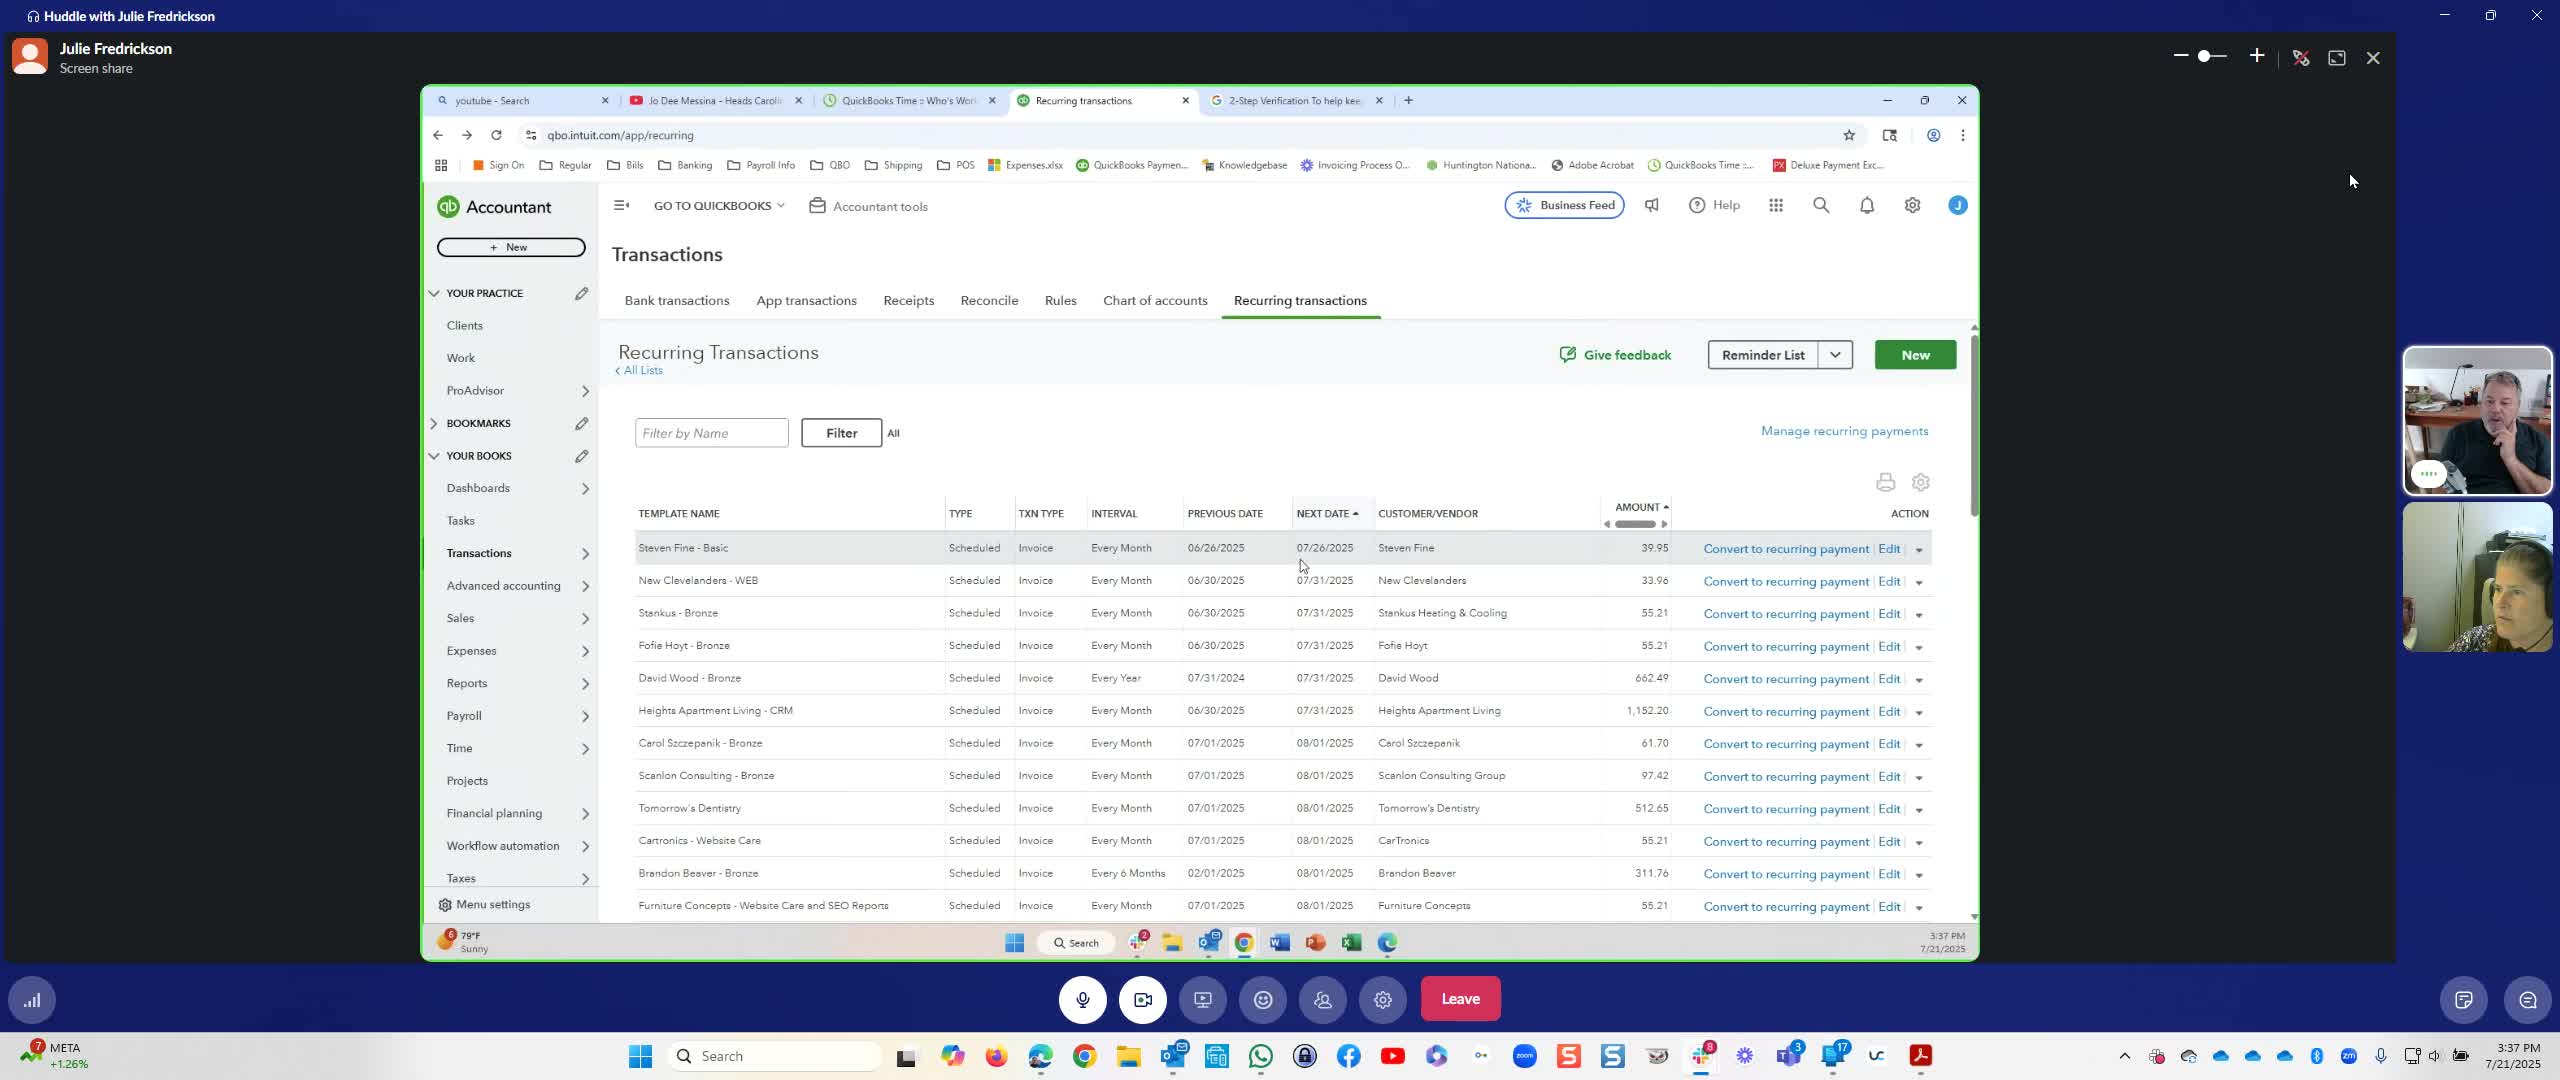This screenshot has height=1080, width=2560.
Task: Open Reminder List dropdown arrow
Action: [1835, 355]
